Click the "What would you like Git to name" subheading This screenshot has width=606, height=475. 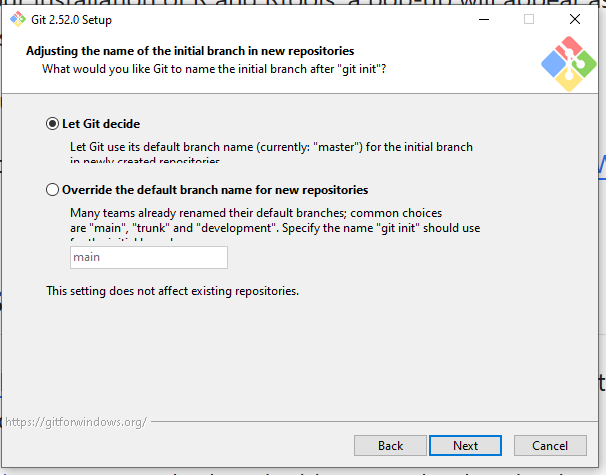point(215,68)
